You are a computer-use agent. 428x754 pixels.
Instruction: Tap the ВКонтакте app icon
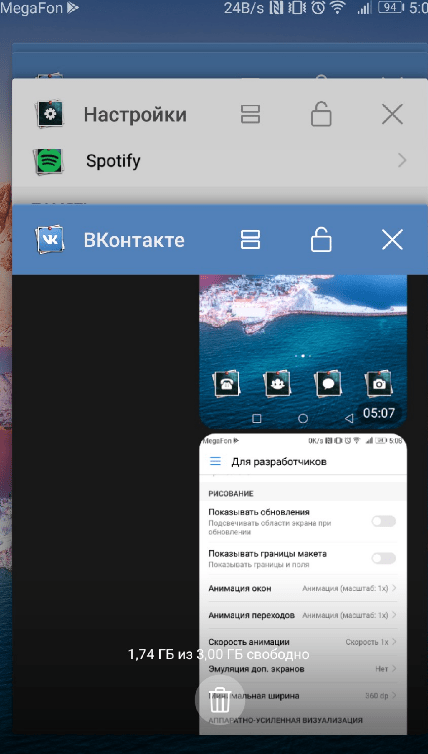[50, 239]
